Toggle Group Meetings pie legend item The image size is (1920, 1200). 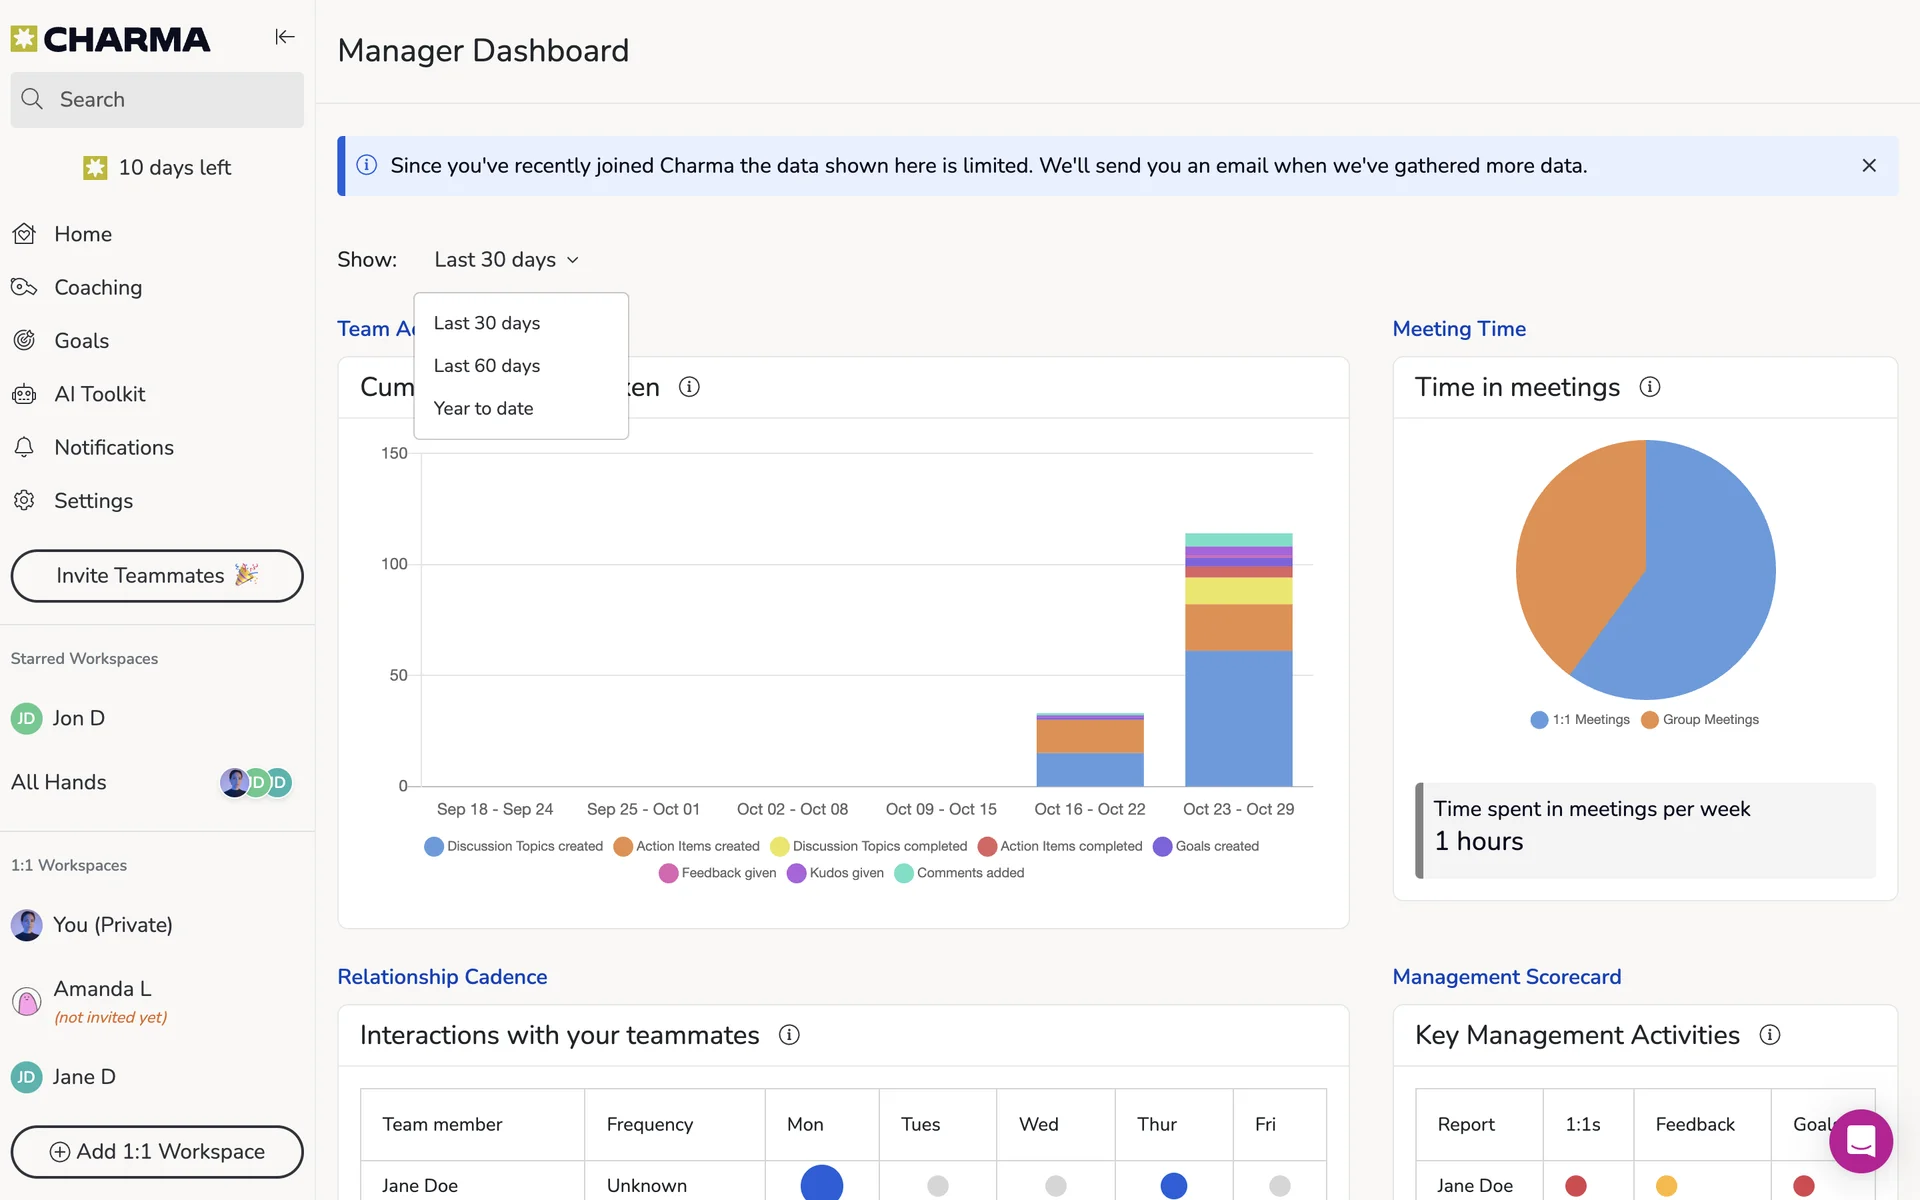[x=1699, y=720]
